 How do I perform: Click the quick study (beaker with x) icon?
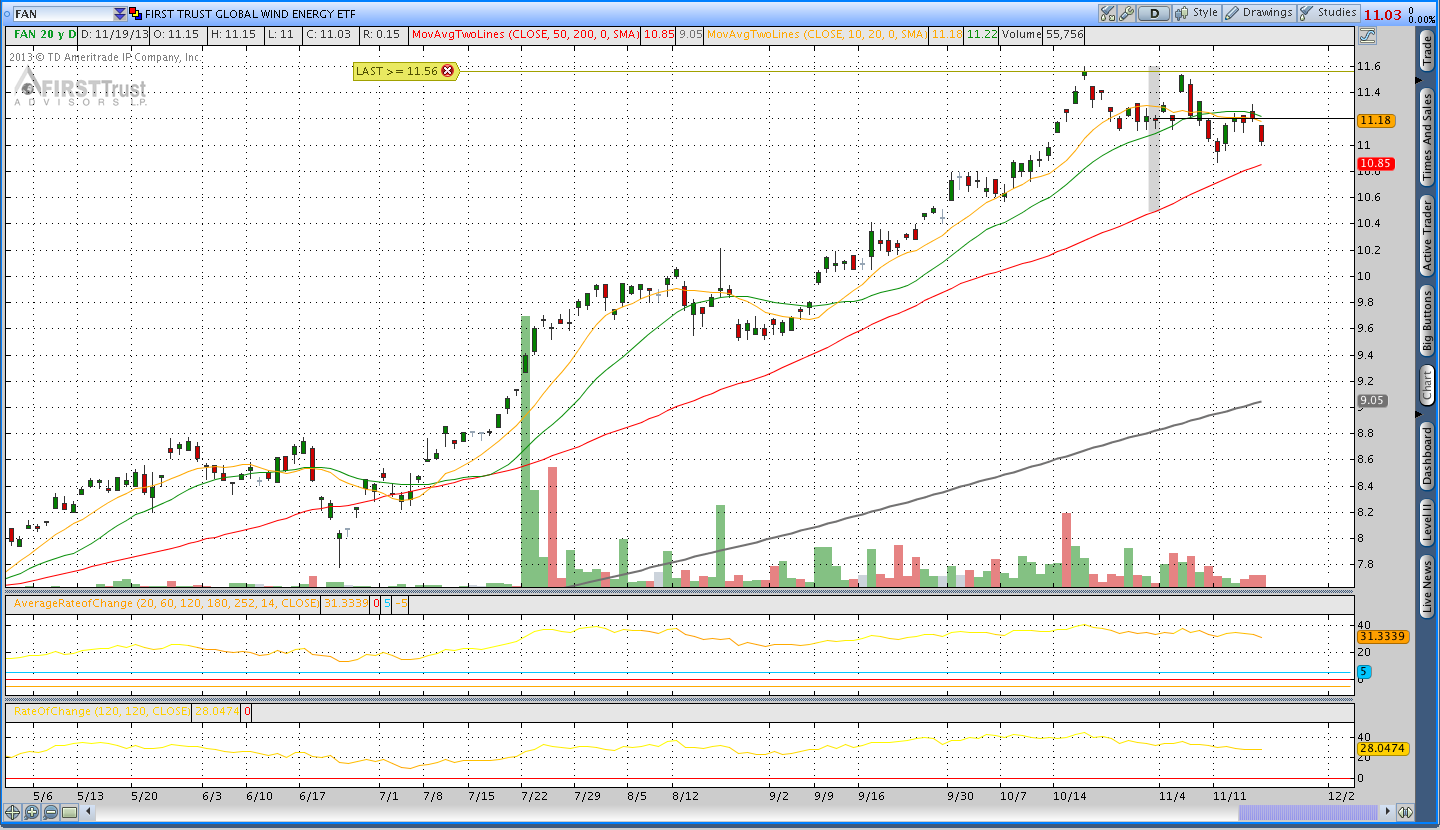point(1108,13)
